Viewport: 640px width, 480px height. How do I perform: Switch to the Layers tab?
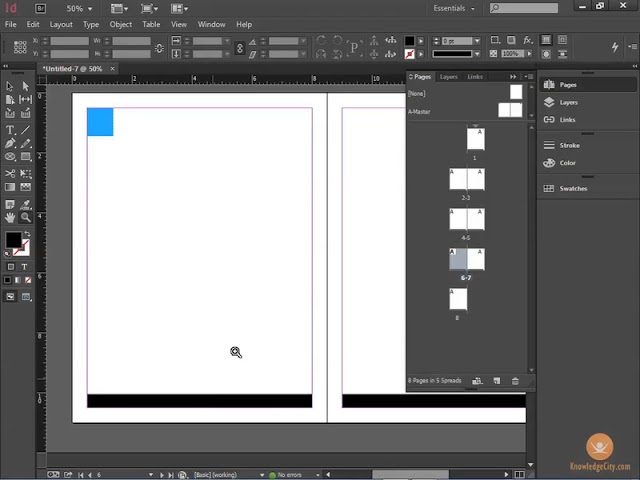[x=449, y=77]
